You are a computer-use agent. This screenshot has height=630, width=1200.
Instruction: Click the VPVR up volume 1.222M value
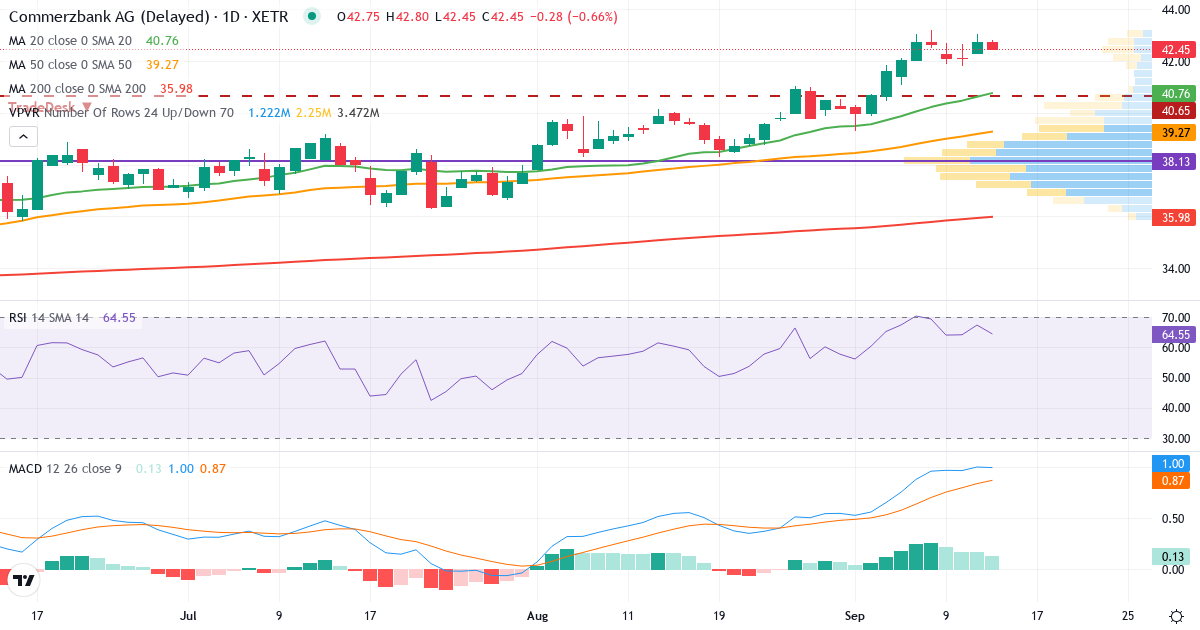pyautogui.click(x=268, y=113)
